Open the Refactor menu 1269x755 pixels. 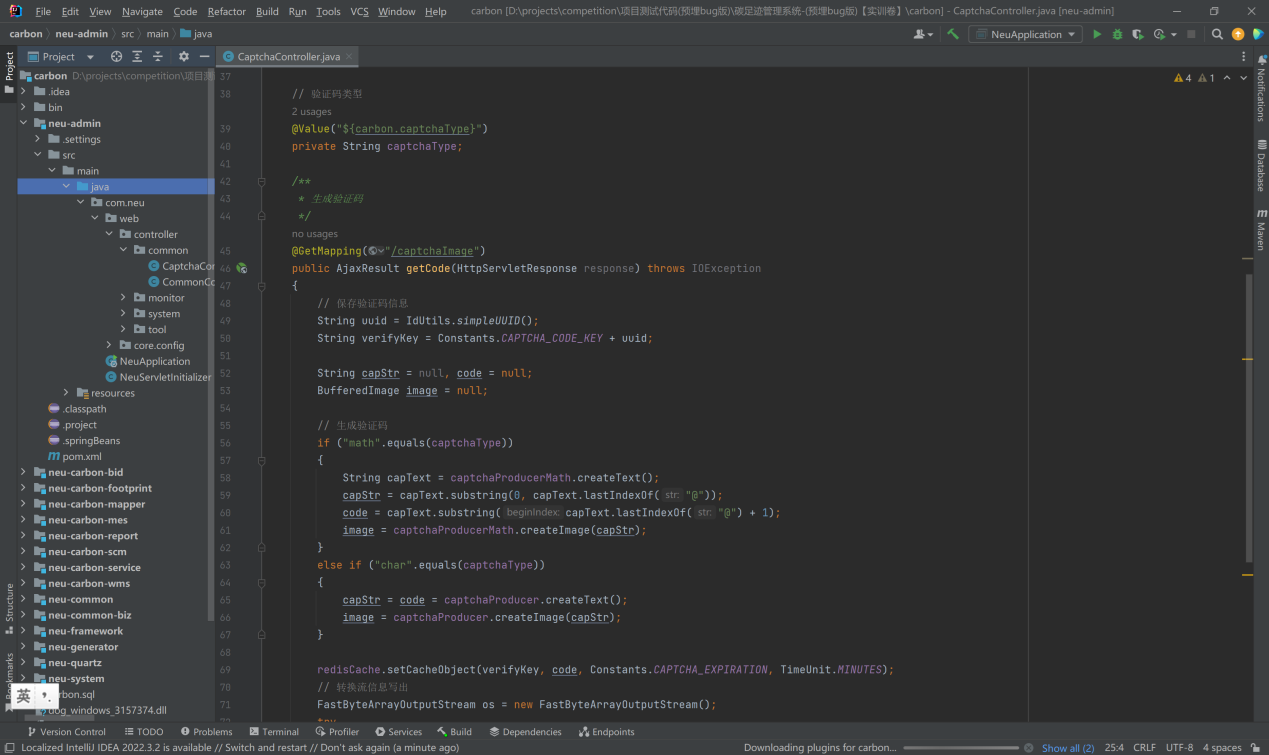(226, 11)
